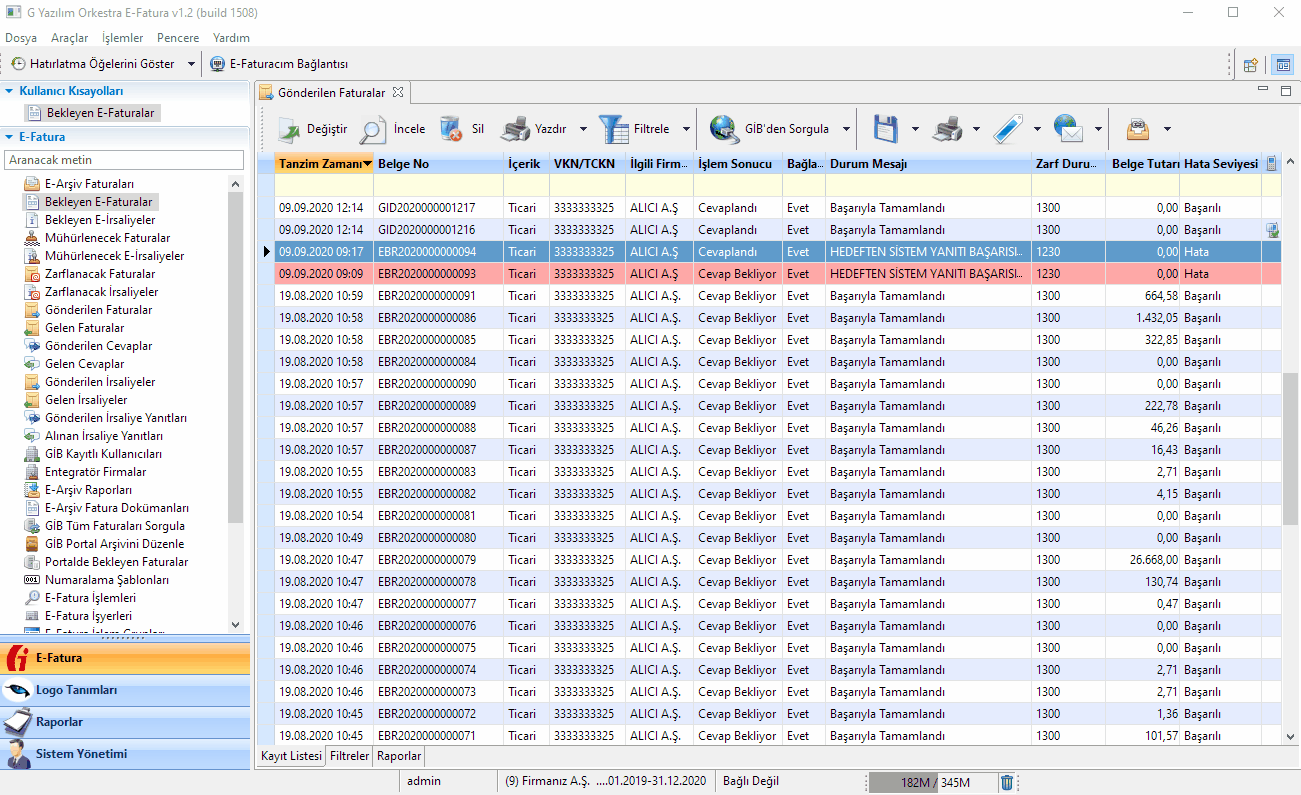The width and height of the screenshot is (1301, 795).
Task: Delete record with the Sil icon
Action: click(452, 129)
